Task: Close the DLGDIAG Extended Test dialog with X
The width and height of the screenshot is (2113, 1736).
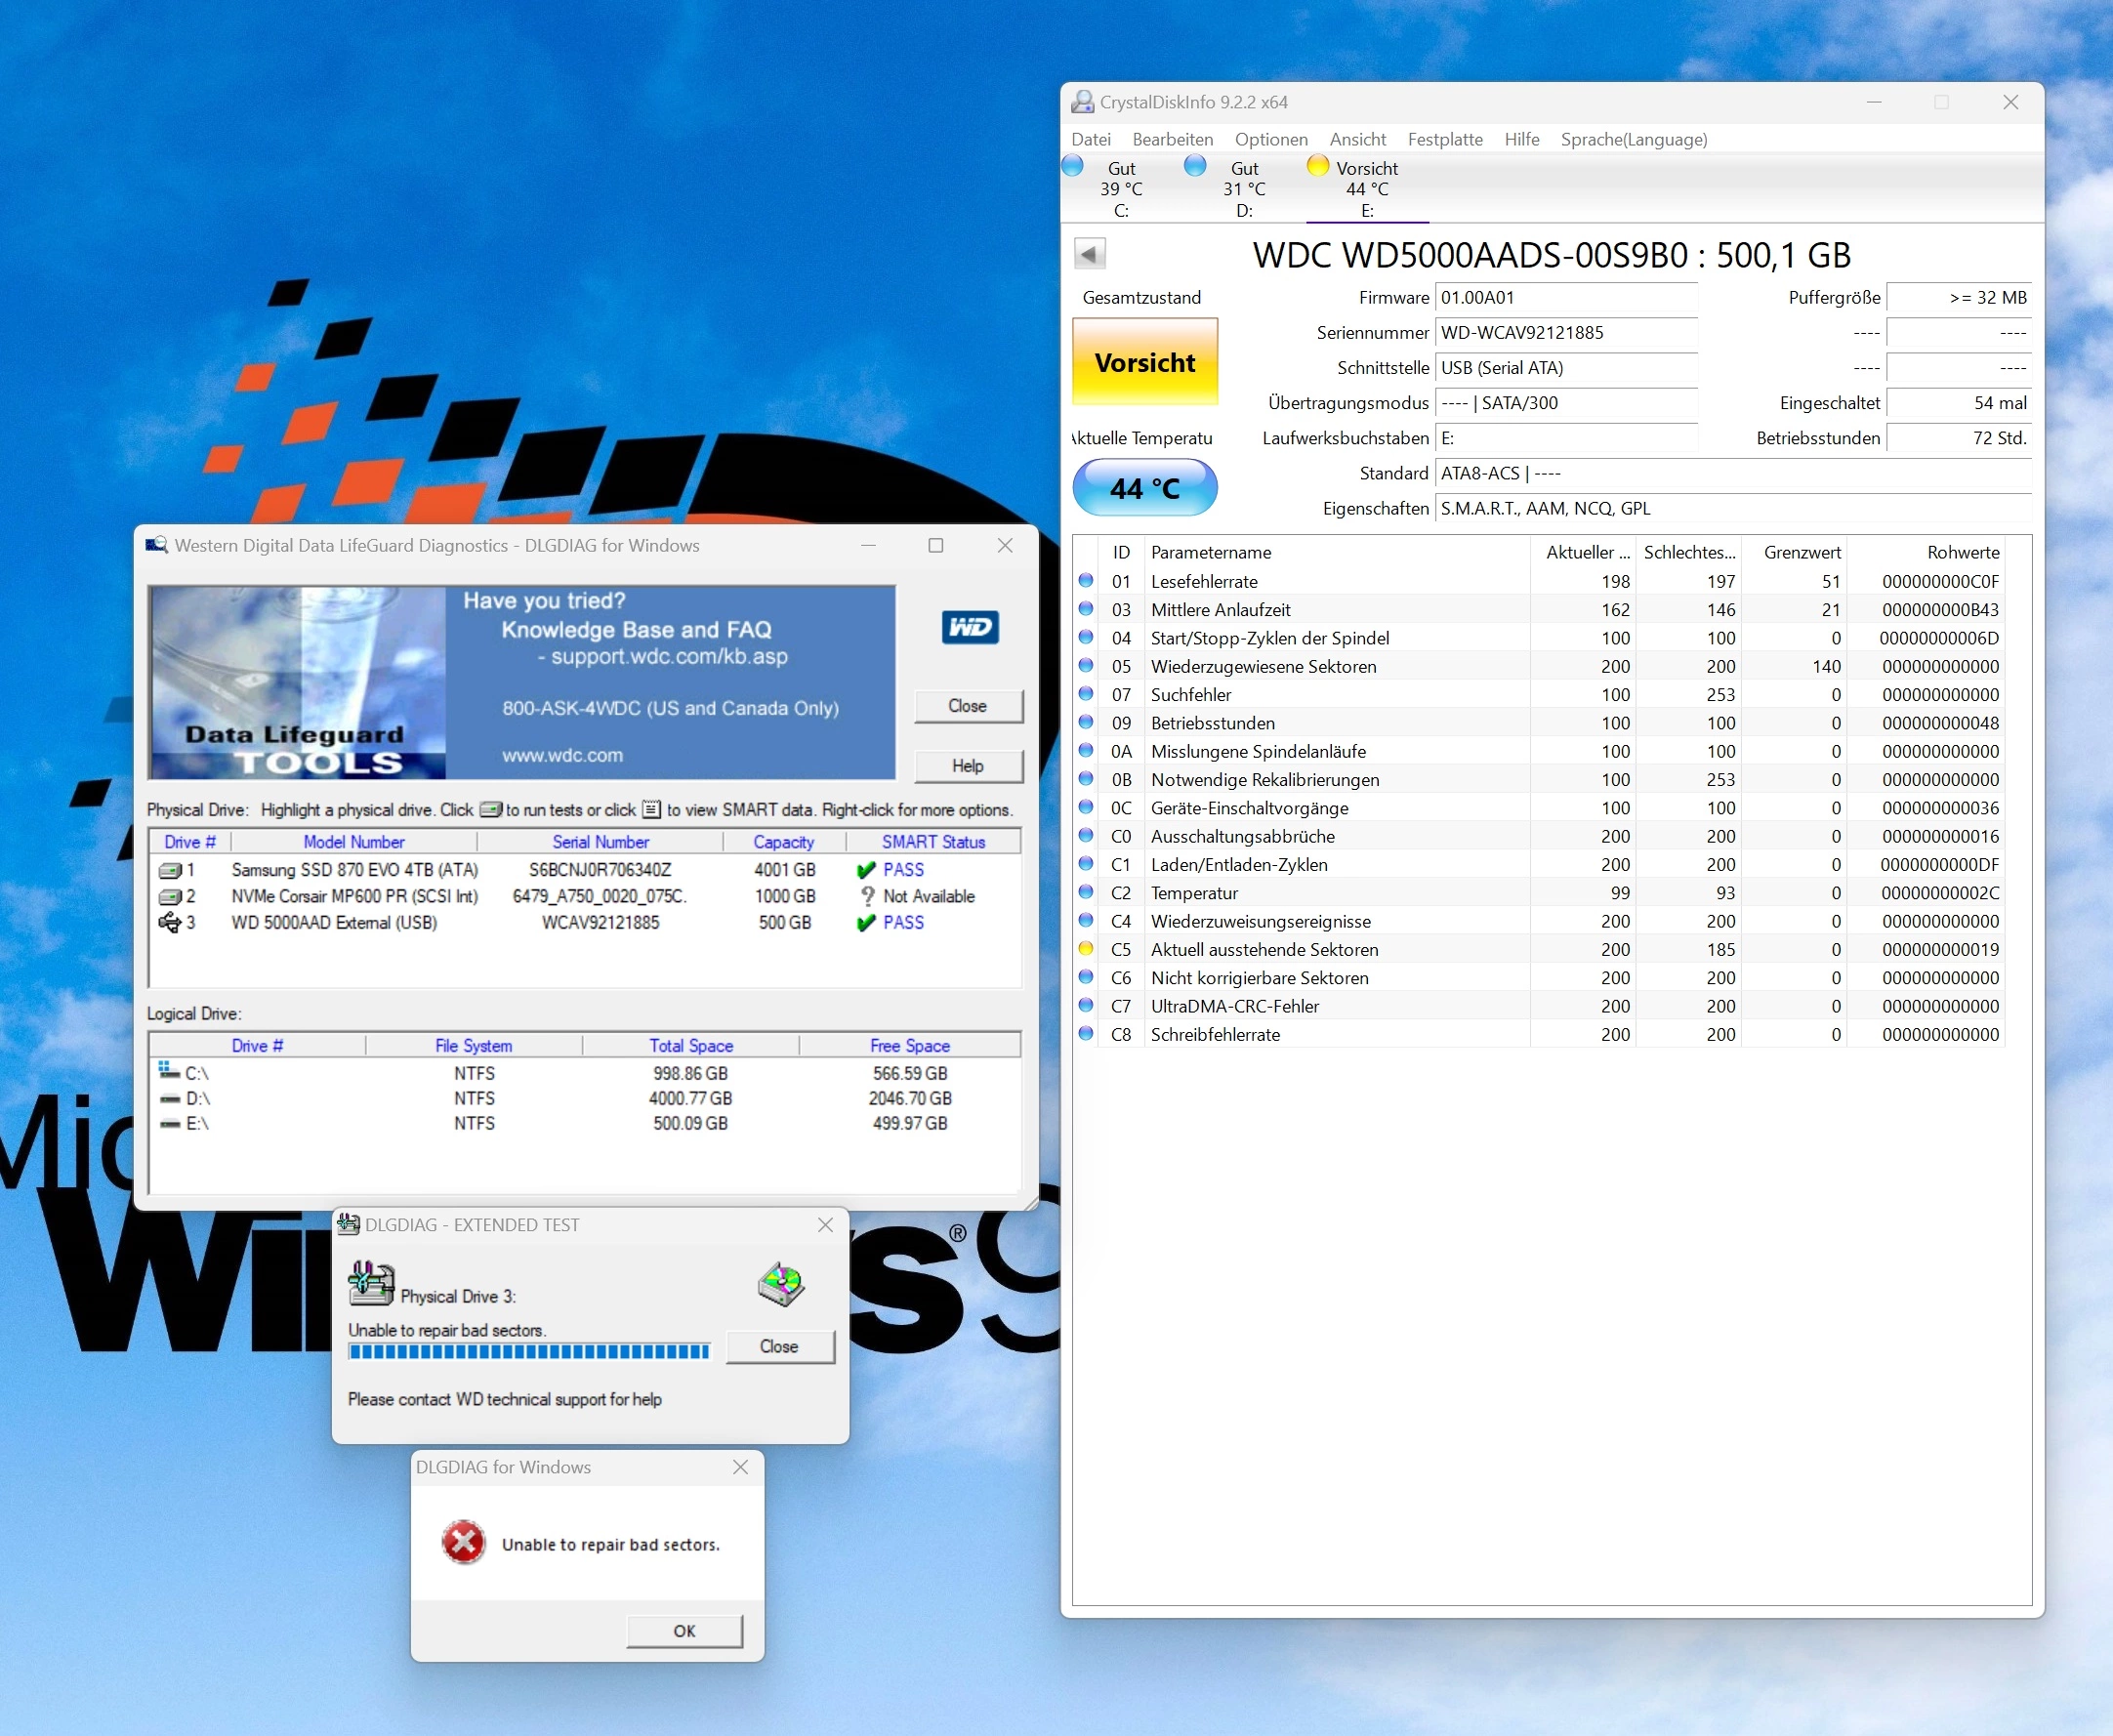Action: [825, 1225]
